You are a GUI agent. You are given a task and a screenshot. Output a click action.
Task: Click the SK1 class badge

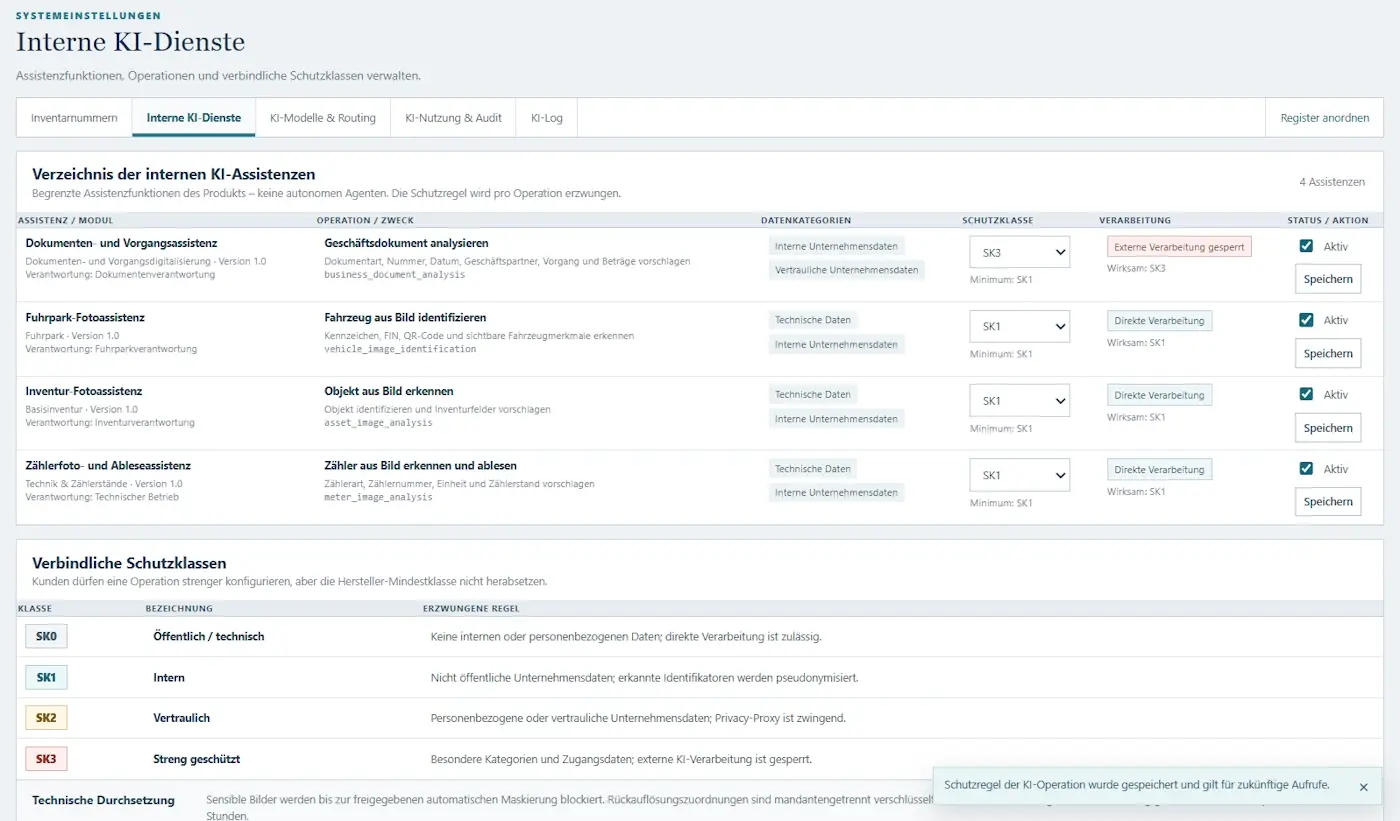click(x=46, y=677)
